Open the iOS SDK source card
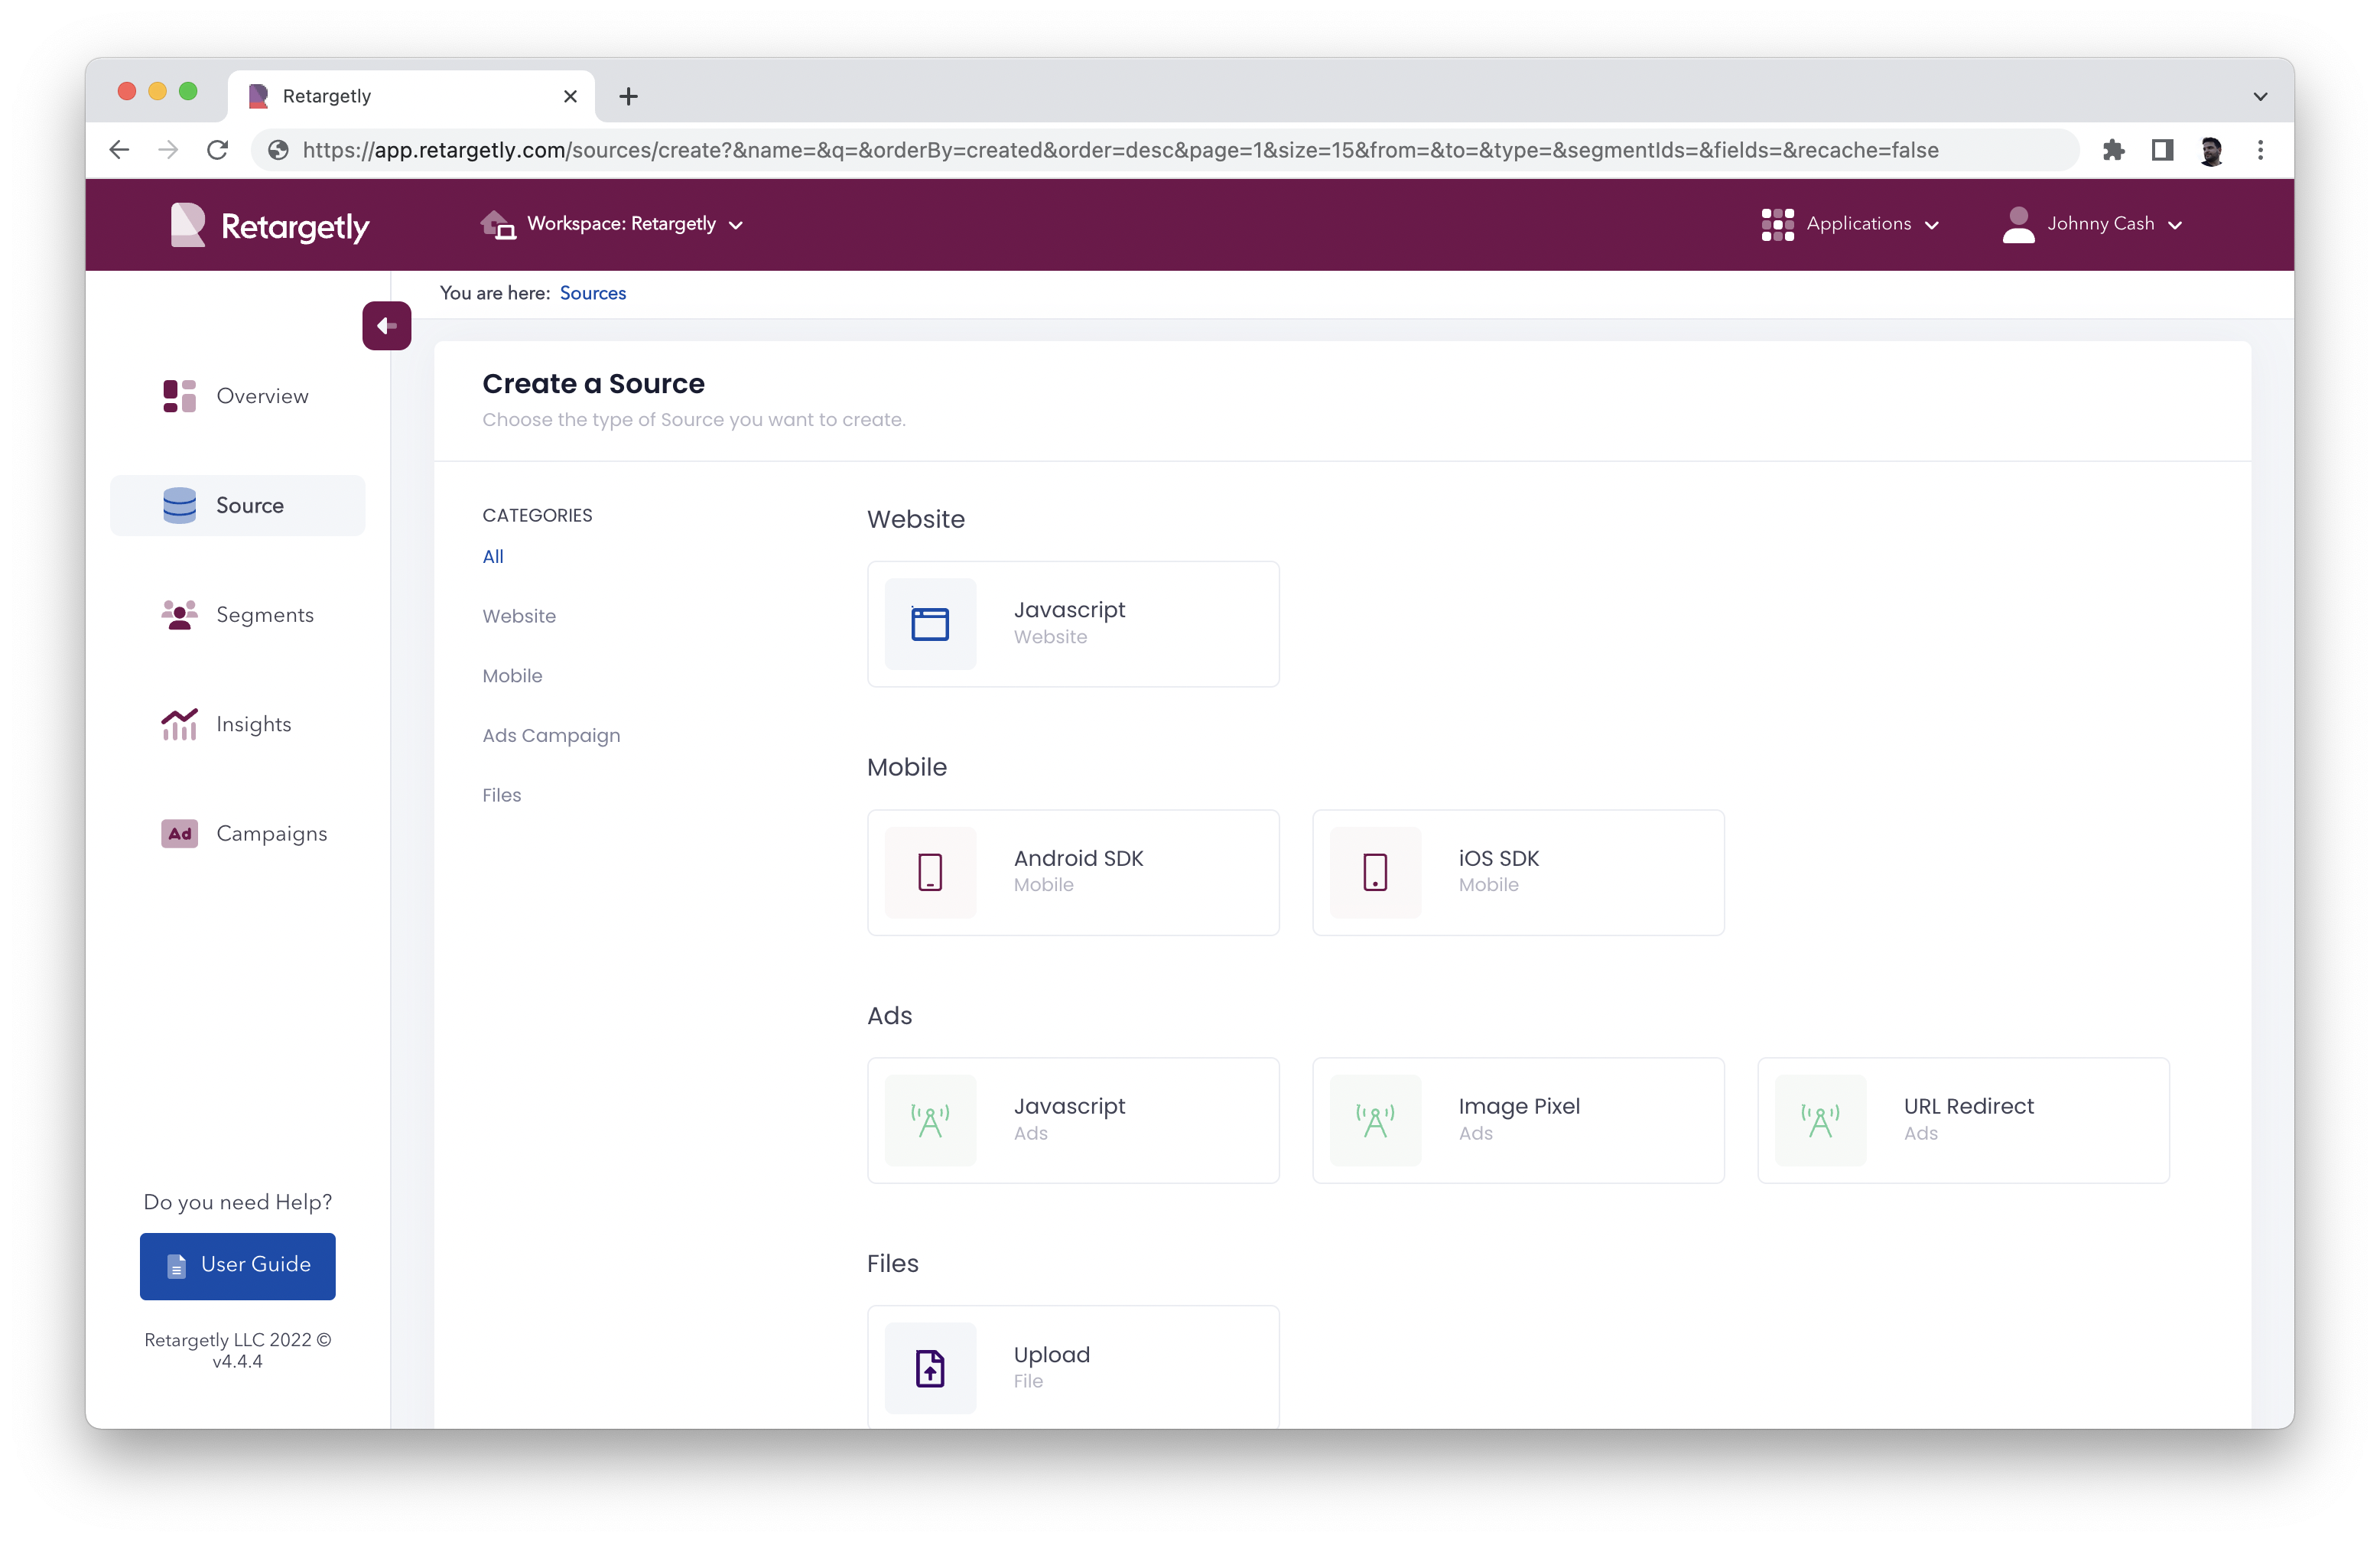 pyautogui.click(x=1517, y=872)
